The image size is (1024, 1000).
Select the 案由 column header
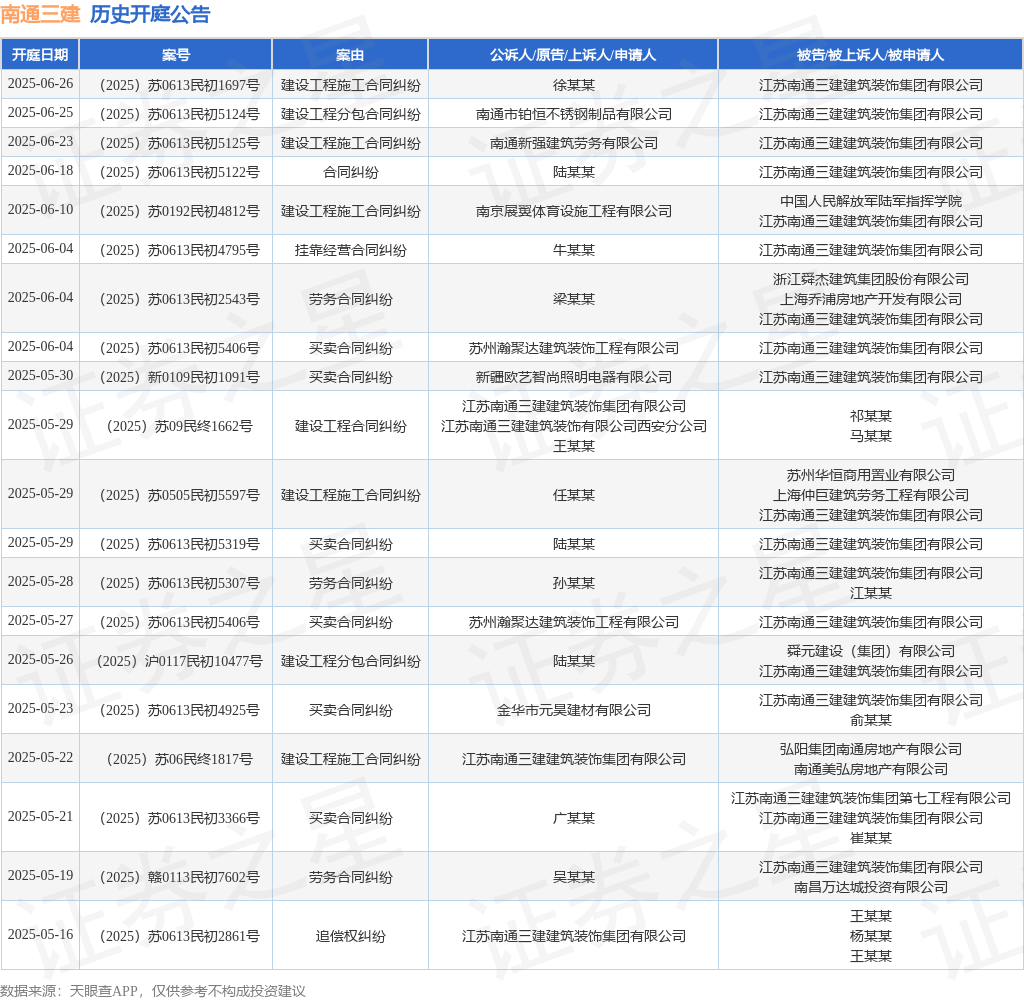[x=350, y=55]
